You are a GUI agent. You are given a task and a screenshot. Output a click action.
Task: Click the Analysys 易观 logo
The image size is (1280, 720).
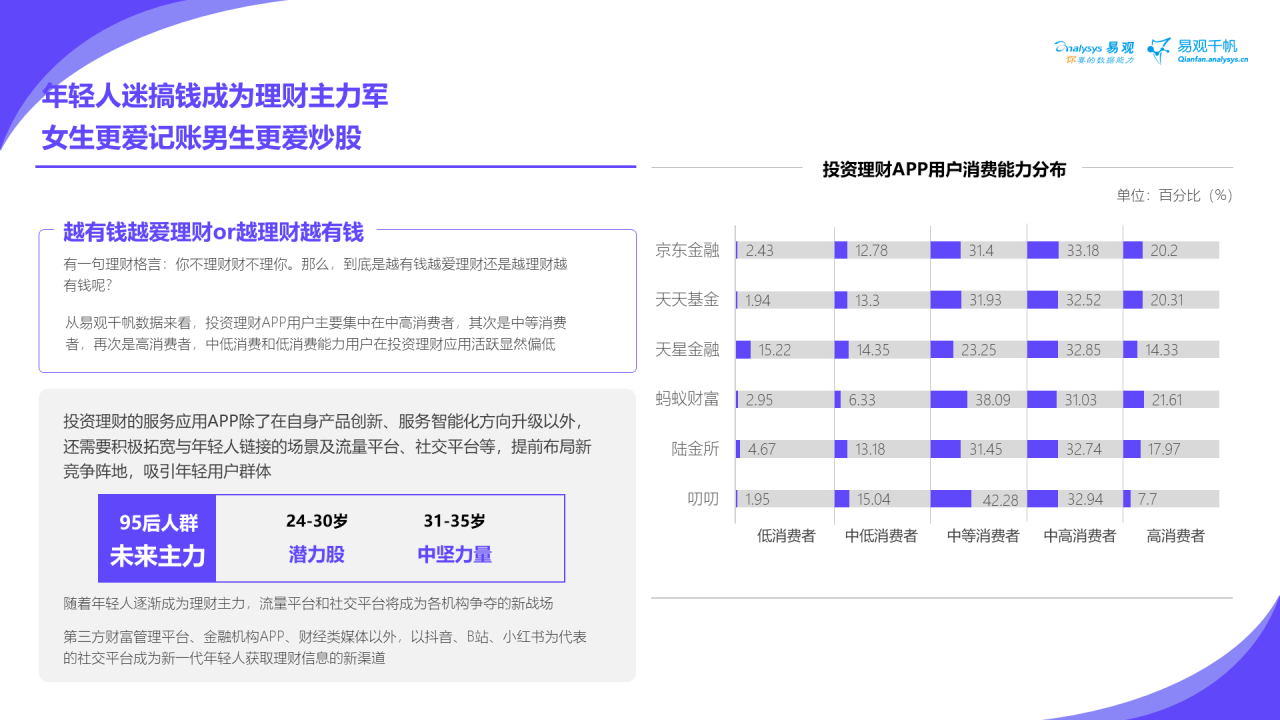(x=1094, y=51)
